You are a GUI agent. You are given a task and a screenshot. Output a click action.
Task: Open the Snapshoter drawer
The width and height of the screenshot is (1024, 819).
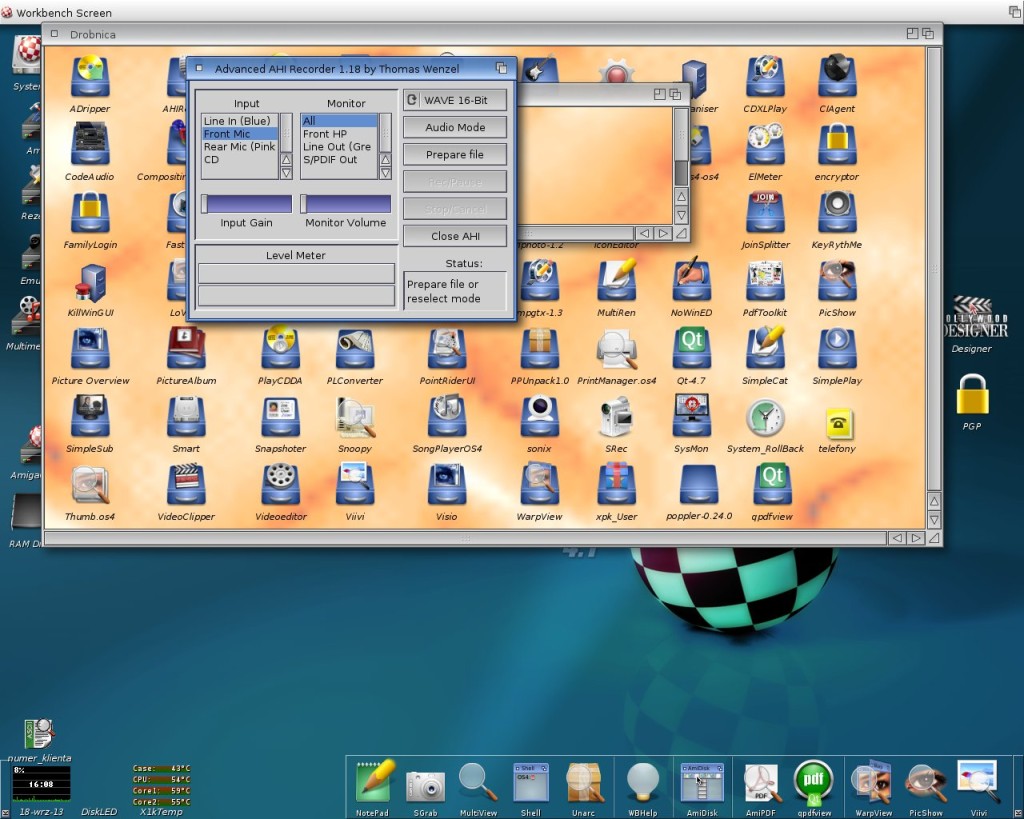coord(280,417)
